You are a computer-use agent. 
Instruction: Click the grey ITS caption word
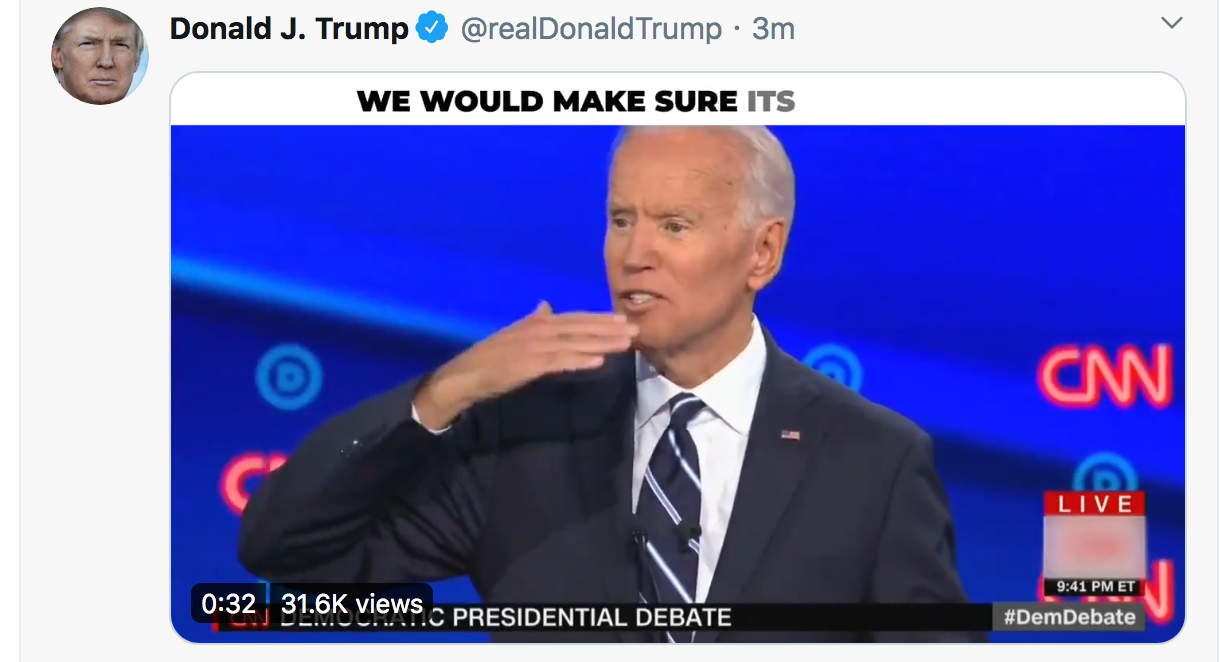(771, 101)
